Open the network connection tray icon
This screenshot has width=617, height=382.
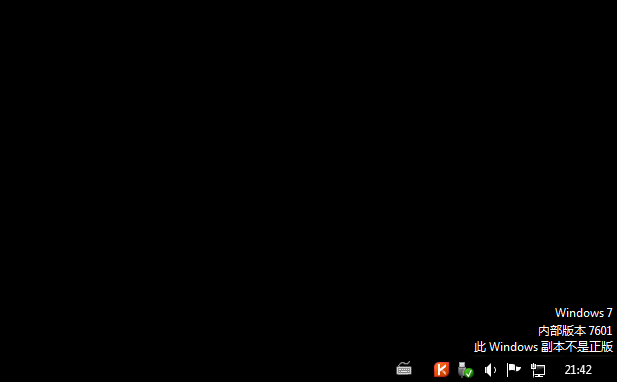pos(538,370)
